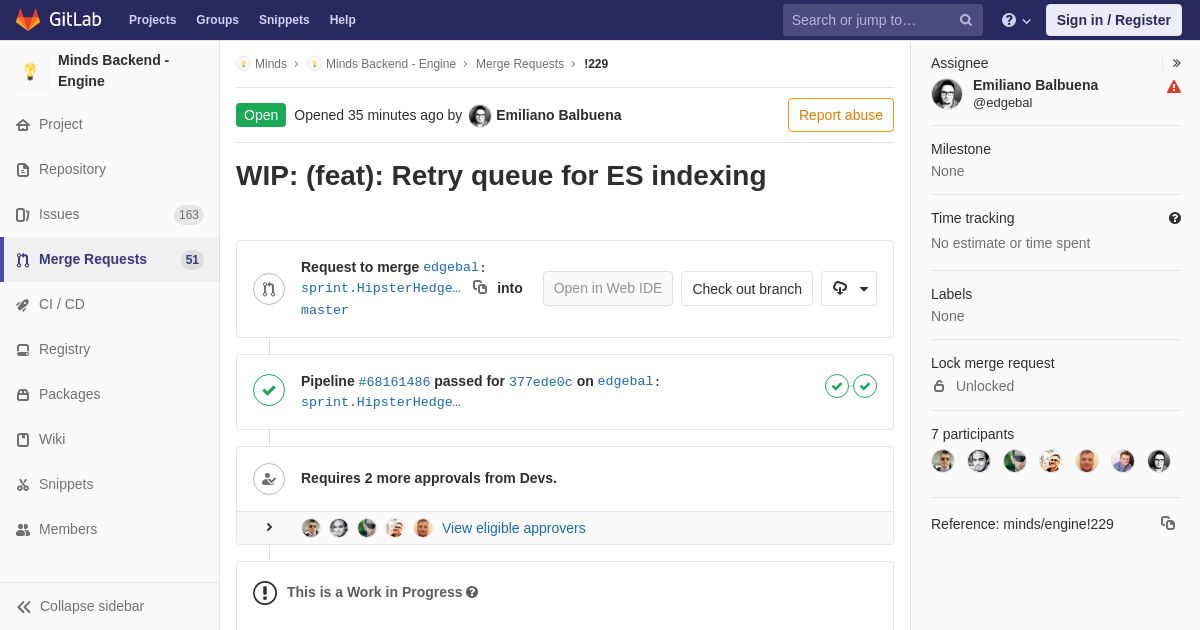Click Report abuse button
Image resolution: width=1200 pixels, height=630 pixels.
coord(841,115)
